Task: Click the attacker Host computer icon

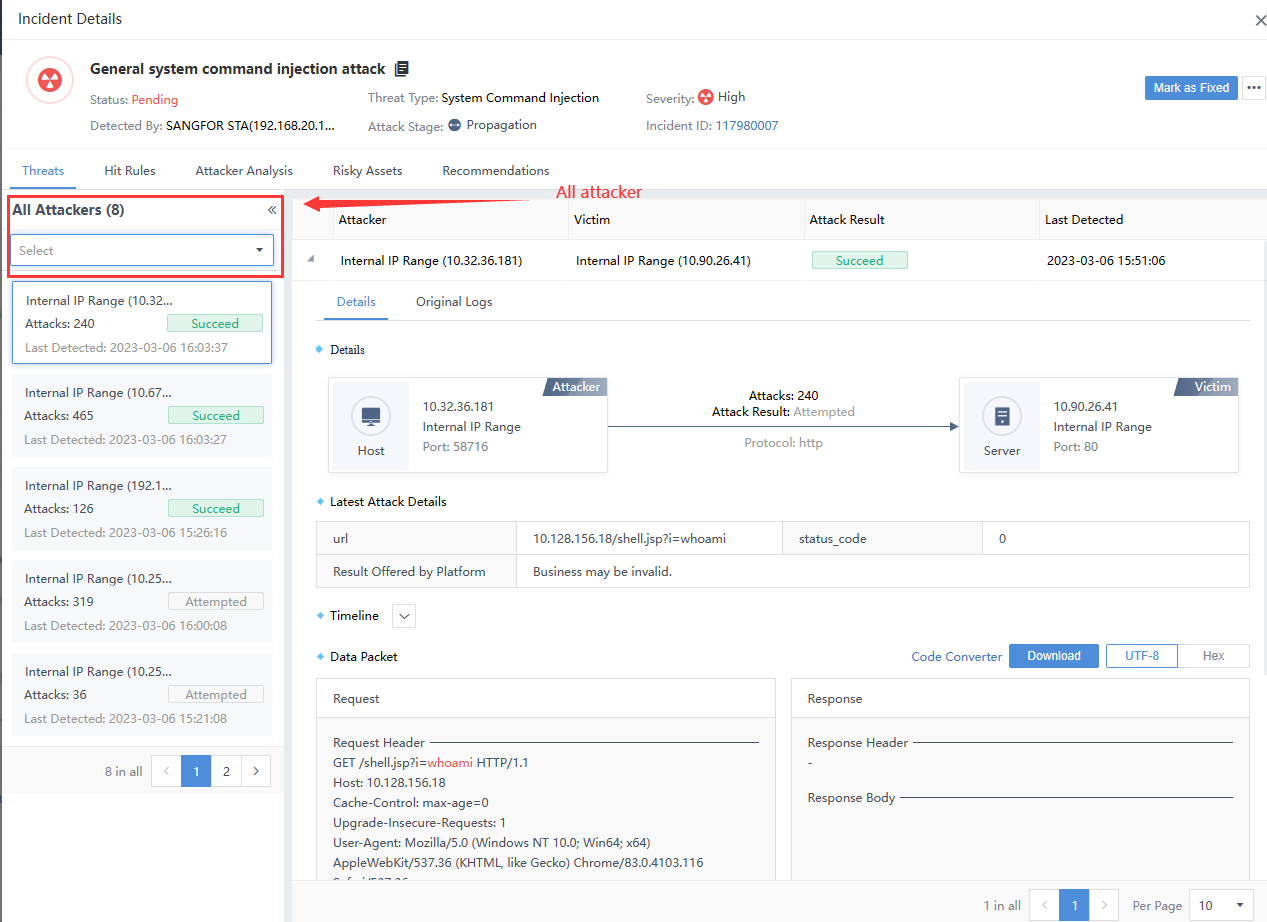Action: point(371,416)
